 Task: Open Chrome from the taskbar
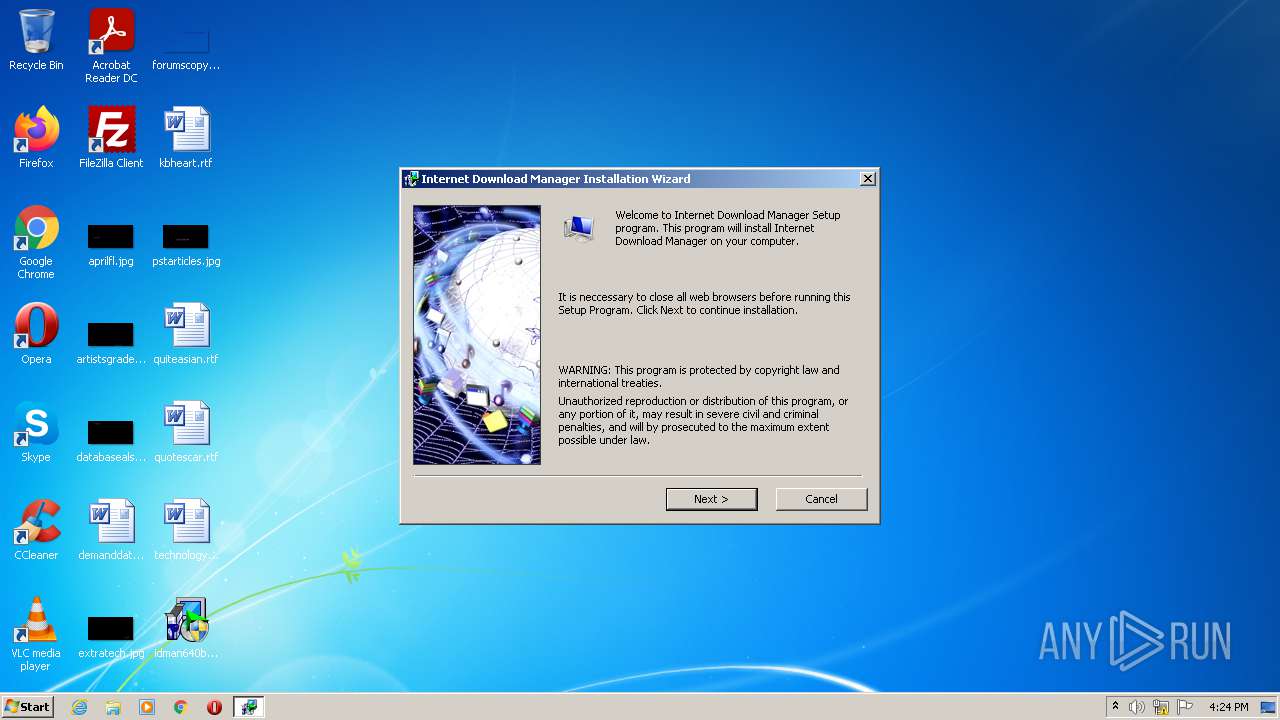(x=181, y=707)
